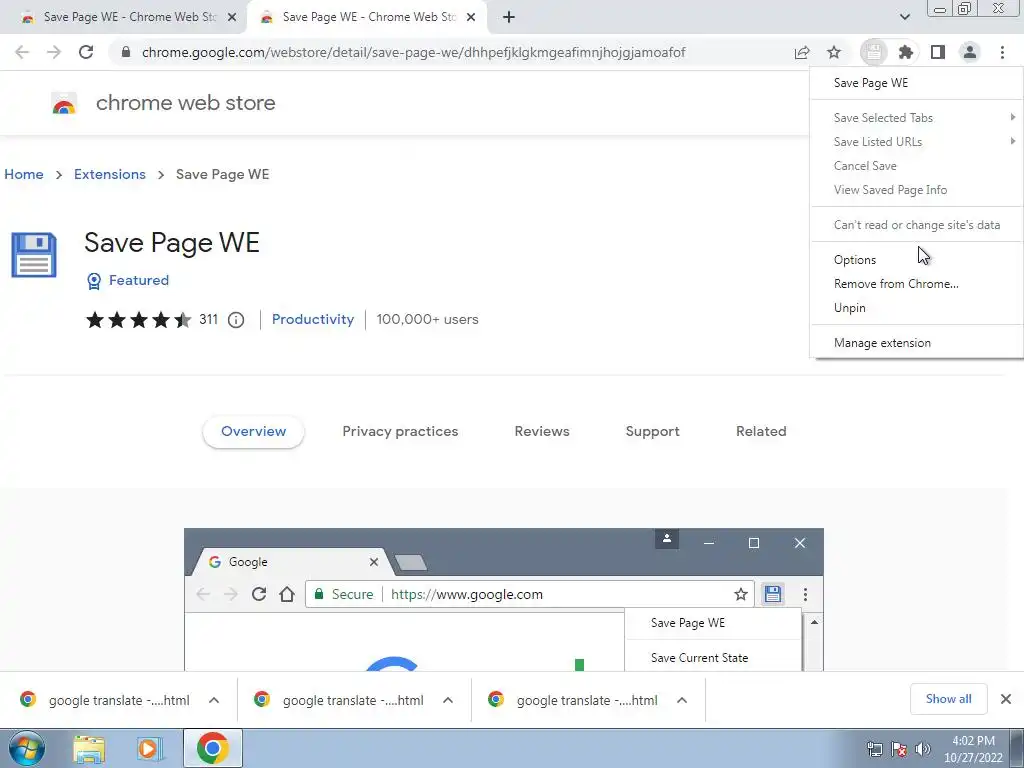Expand the Save Listed URLs submenu
This screenshot has height=768, width=1024.
click(917, 142)
